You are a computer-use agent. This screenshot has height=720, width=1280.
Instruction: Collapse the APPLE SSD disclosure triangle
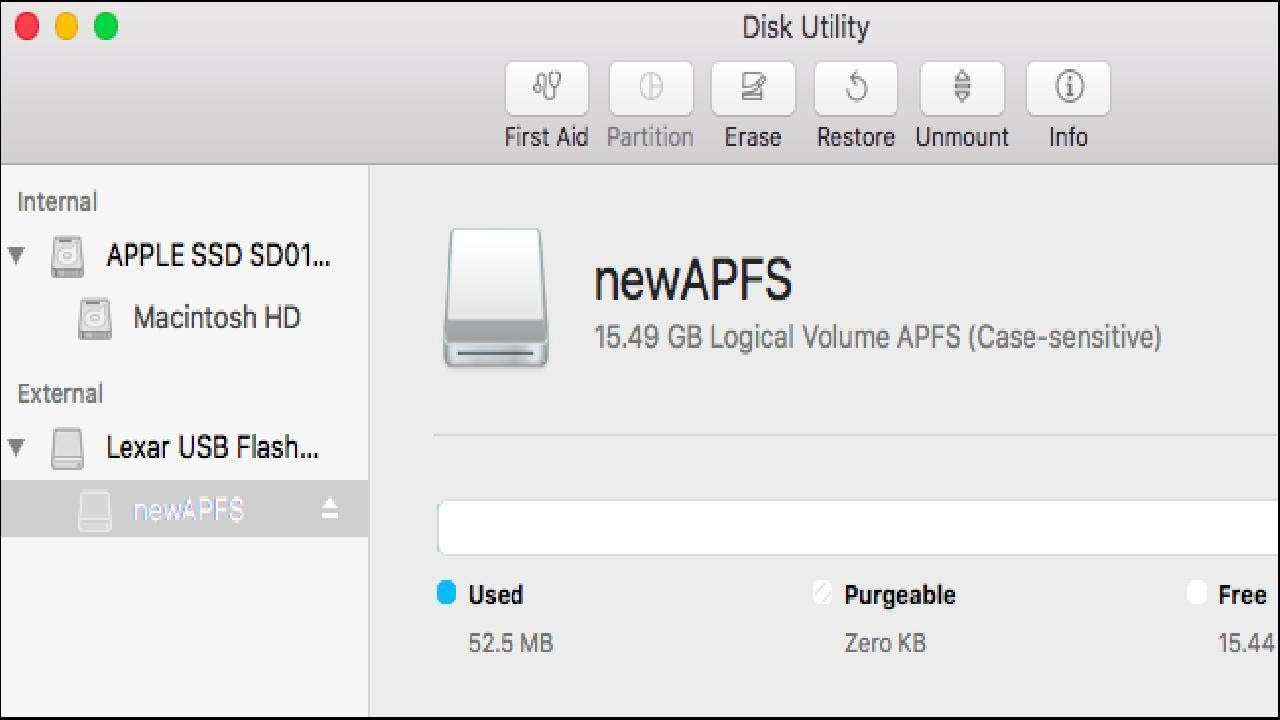pos(17,255)
